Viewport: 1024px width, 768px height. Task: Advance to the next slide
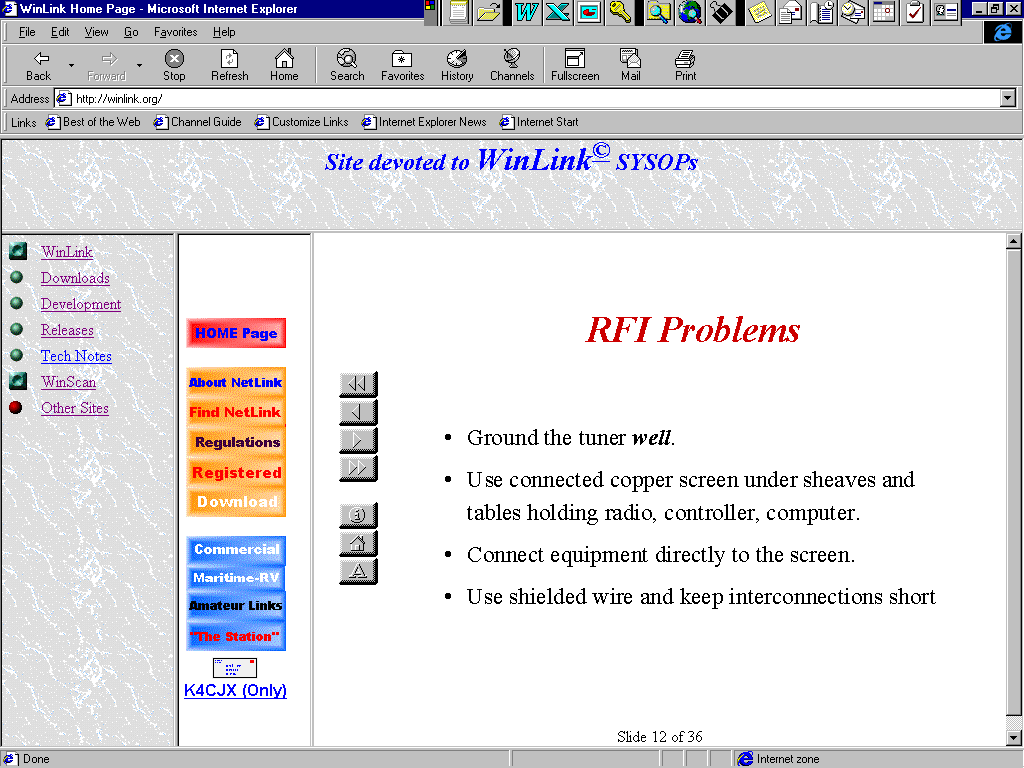358,441
